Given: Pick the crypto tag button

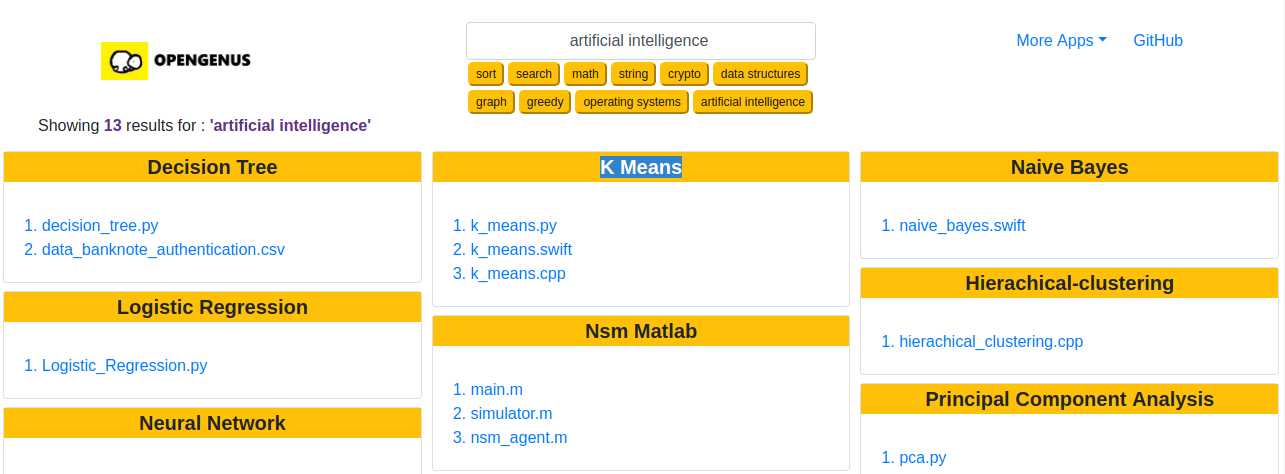Looking at the screenshot, I should click(x=684, y=74).
